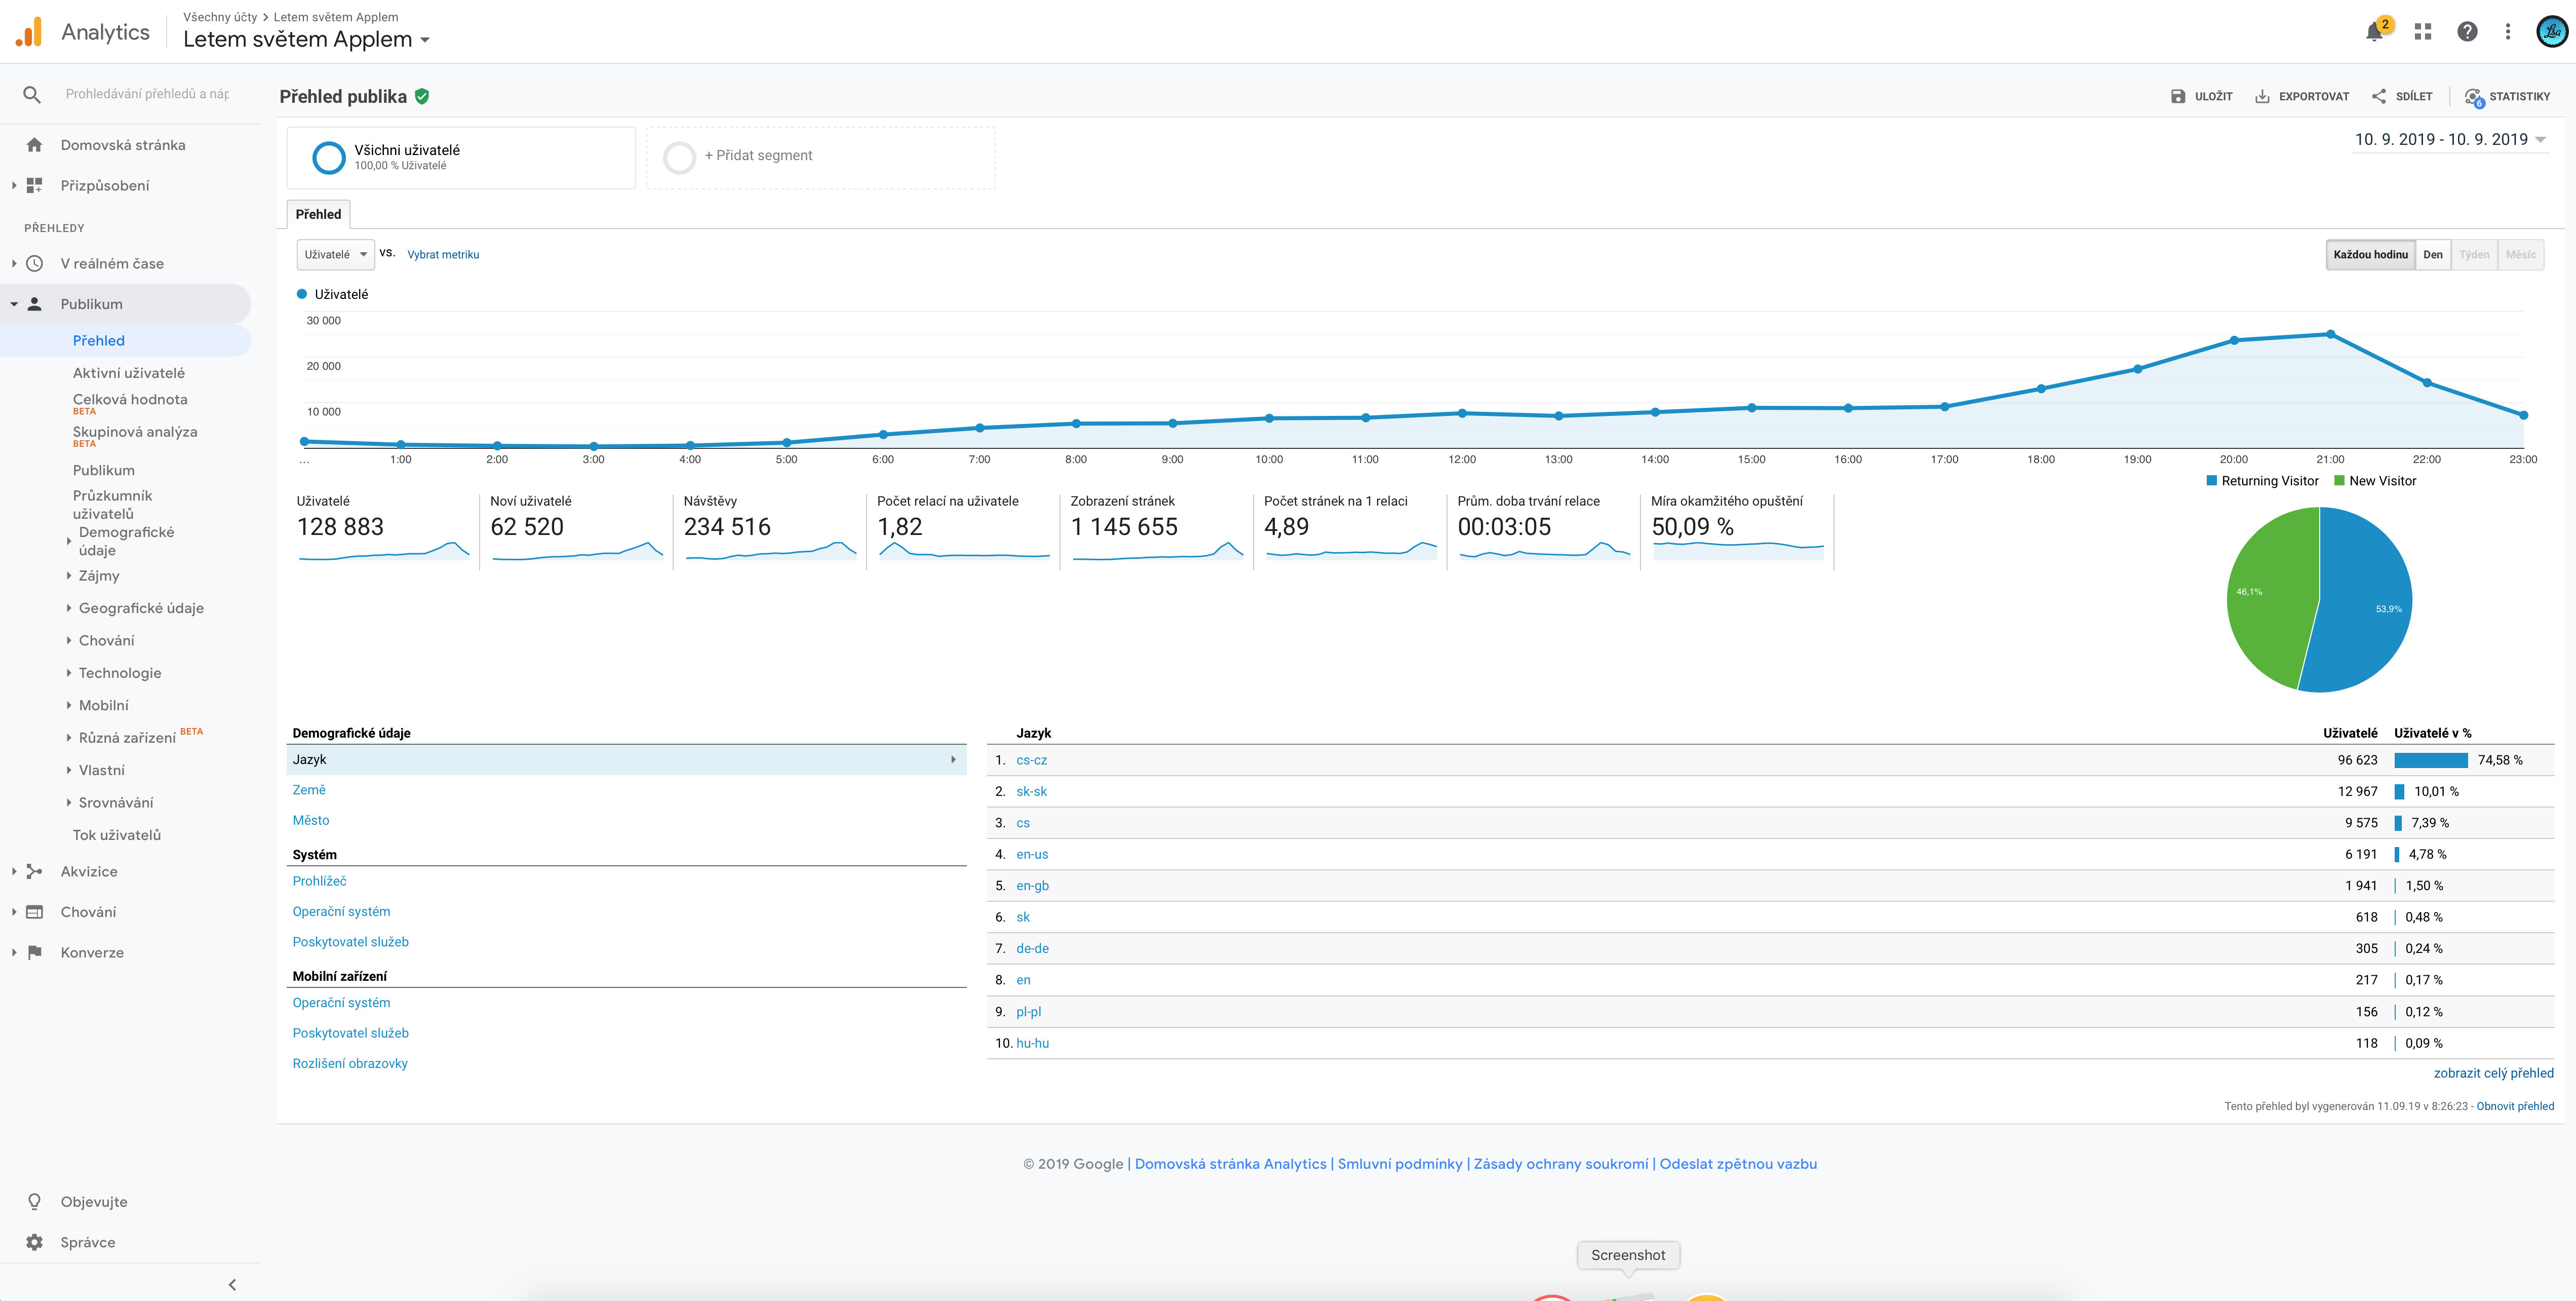The image size is (2576, 1301).
Task: Click zobrazit celý přehled link
Action: tap(2493, 1073)
